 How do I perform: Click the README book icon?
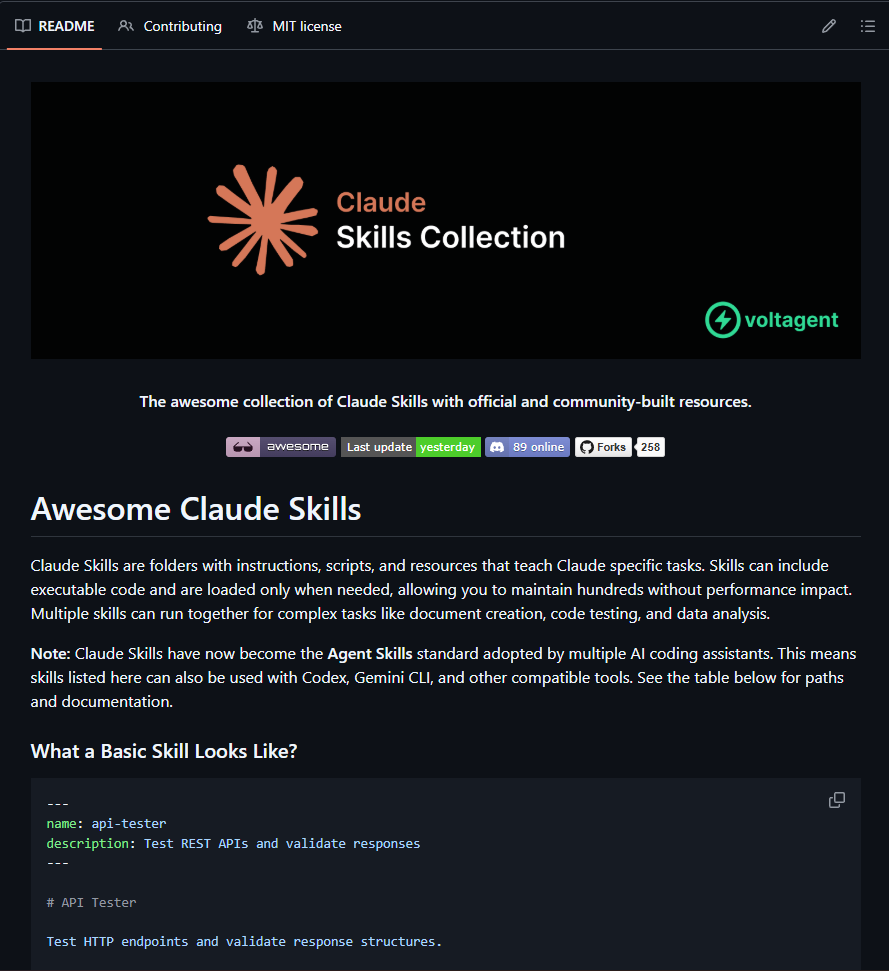point(23,26)
